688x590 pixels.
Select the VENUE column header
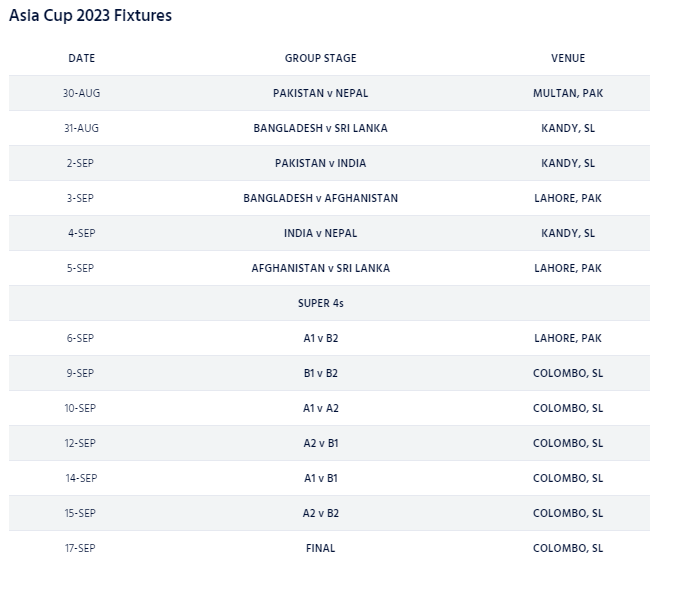(x=567, y=58)
